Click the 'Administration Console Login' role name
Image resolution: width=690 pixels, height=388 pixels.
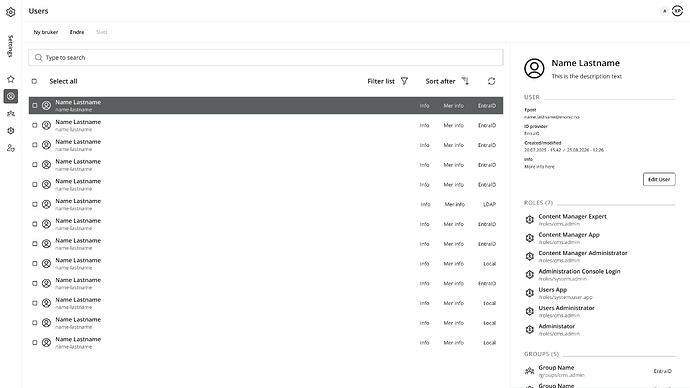click(579, 271)
